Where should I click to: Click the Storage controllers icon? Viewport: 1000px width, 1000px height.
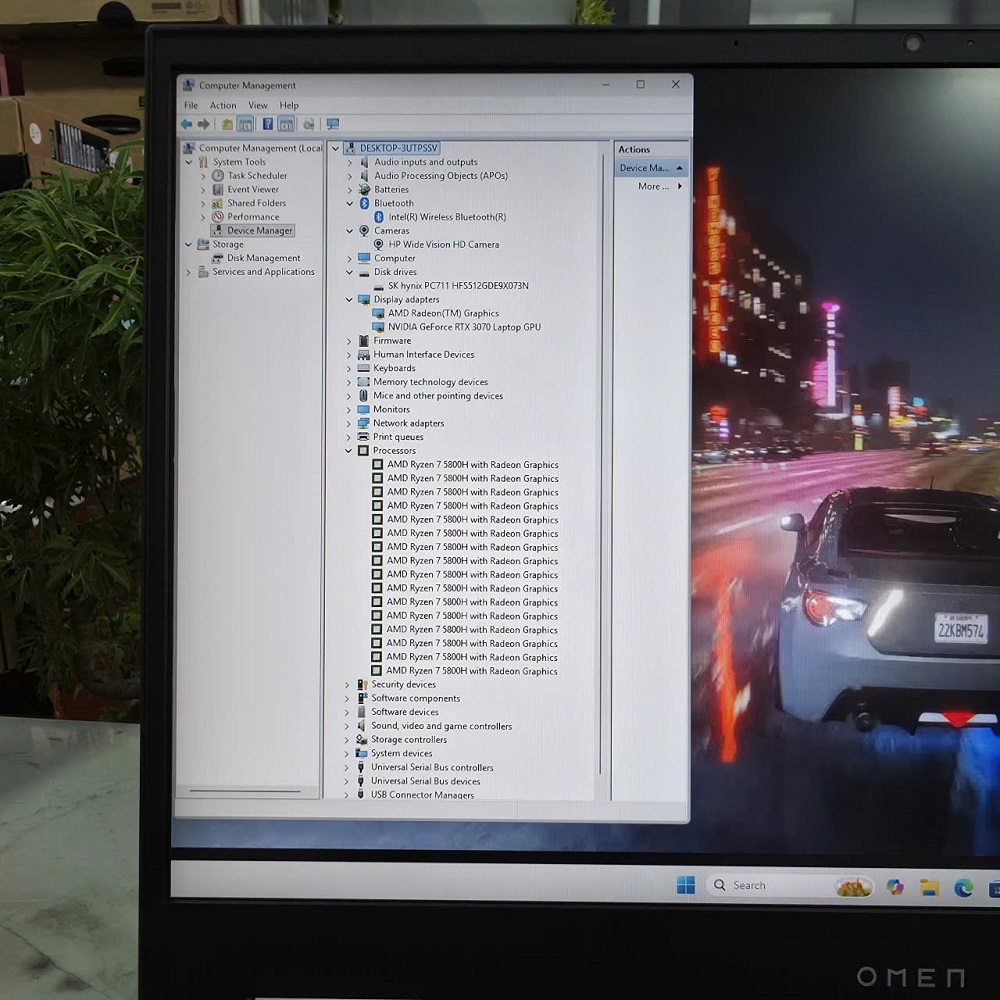tap(362, 740)
